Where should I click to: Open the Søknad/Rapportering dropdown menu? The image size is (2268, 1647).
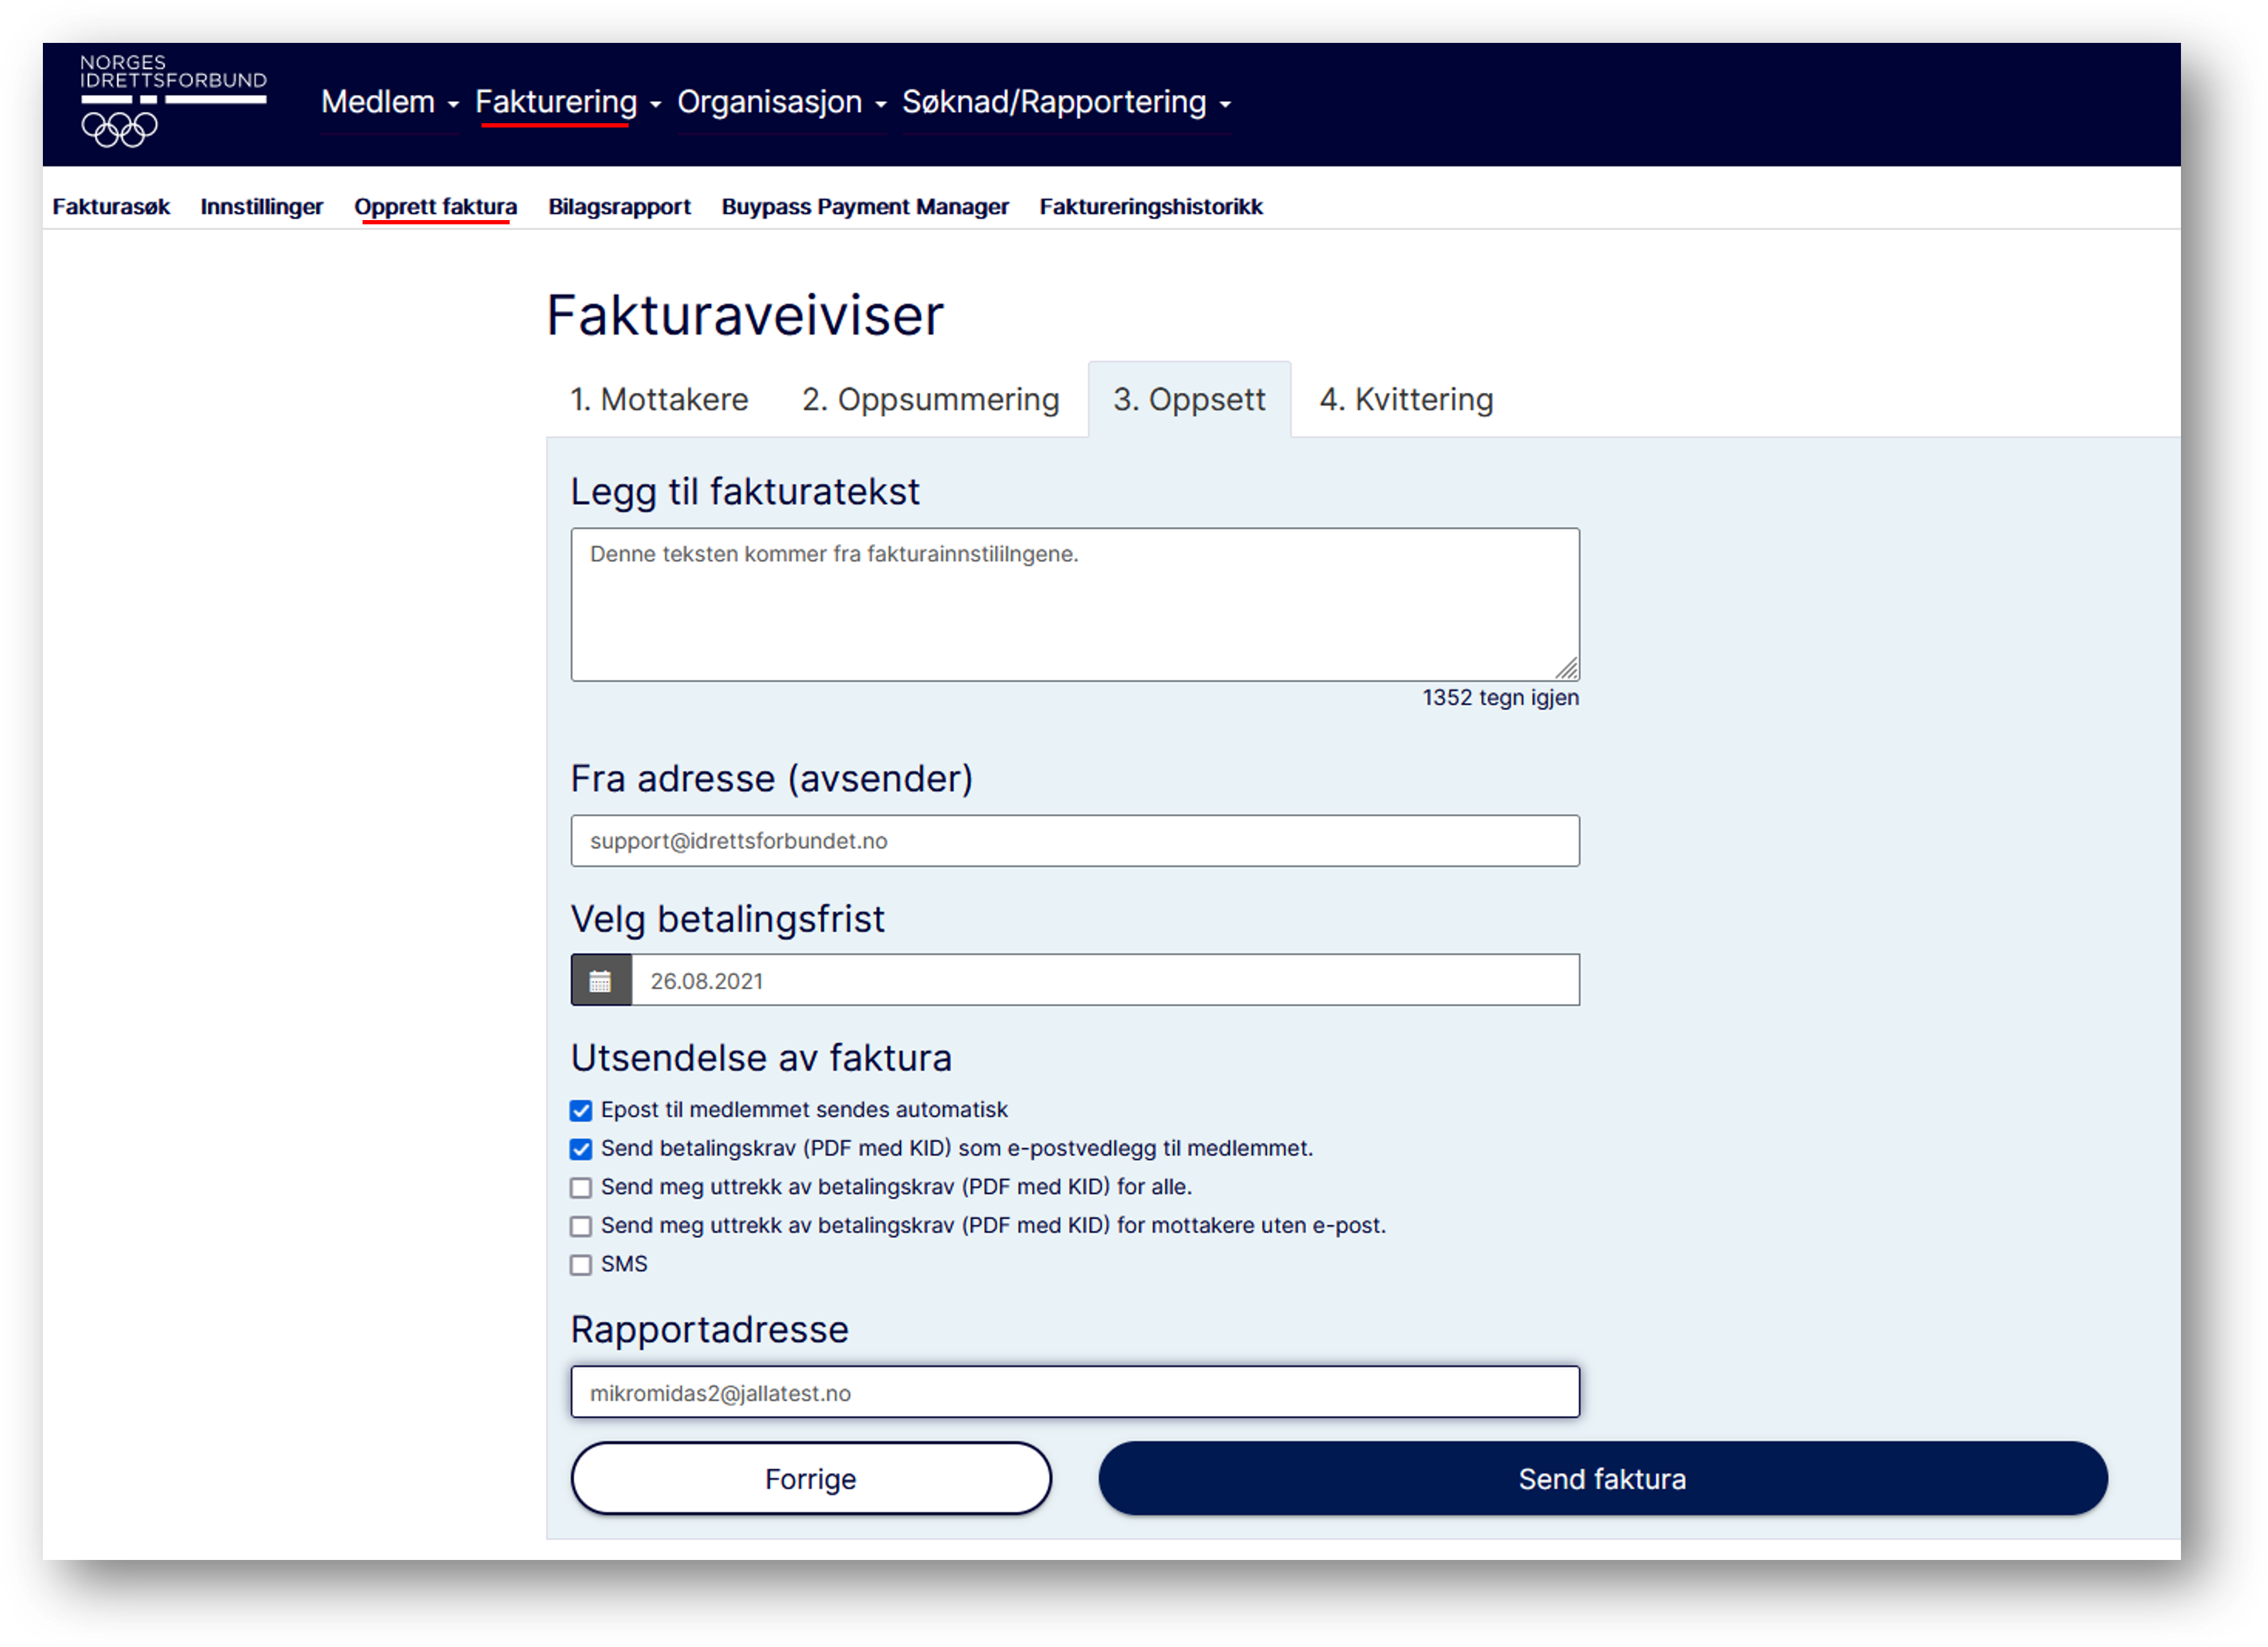(1066, 102)
